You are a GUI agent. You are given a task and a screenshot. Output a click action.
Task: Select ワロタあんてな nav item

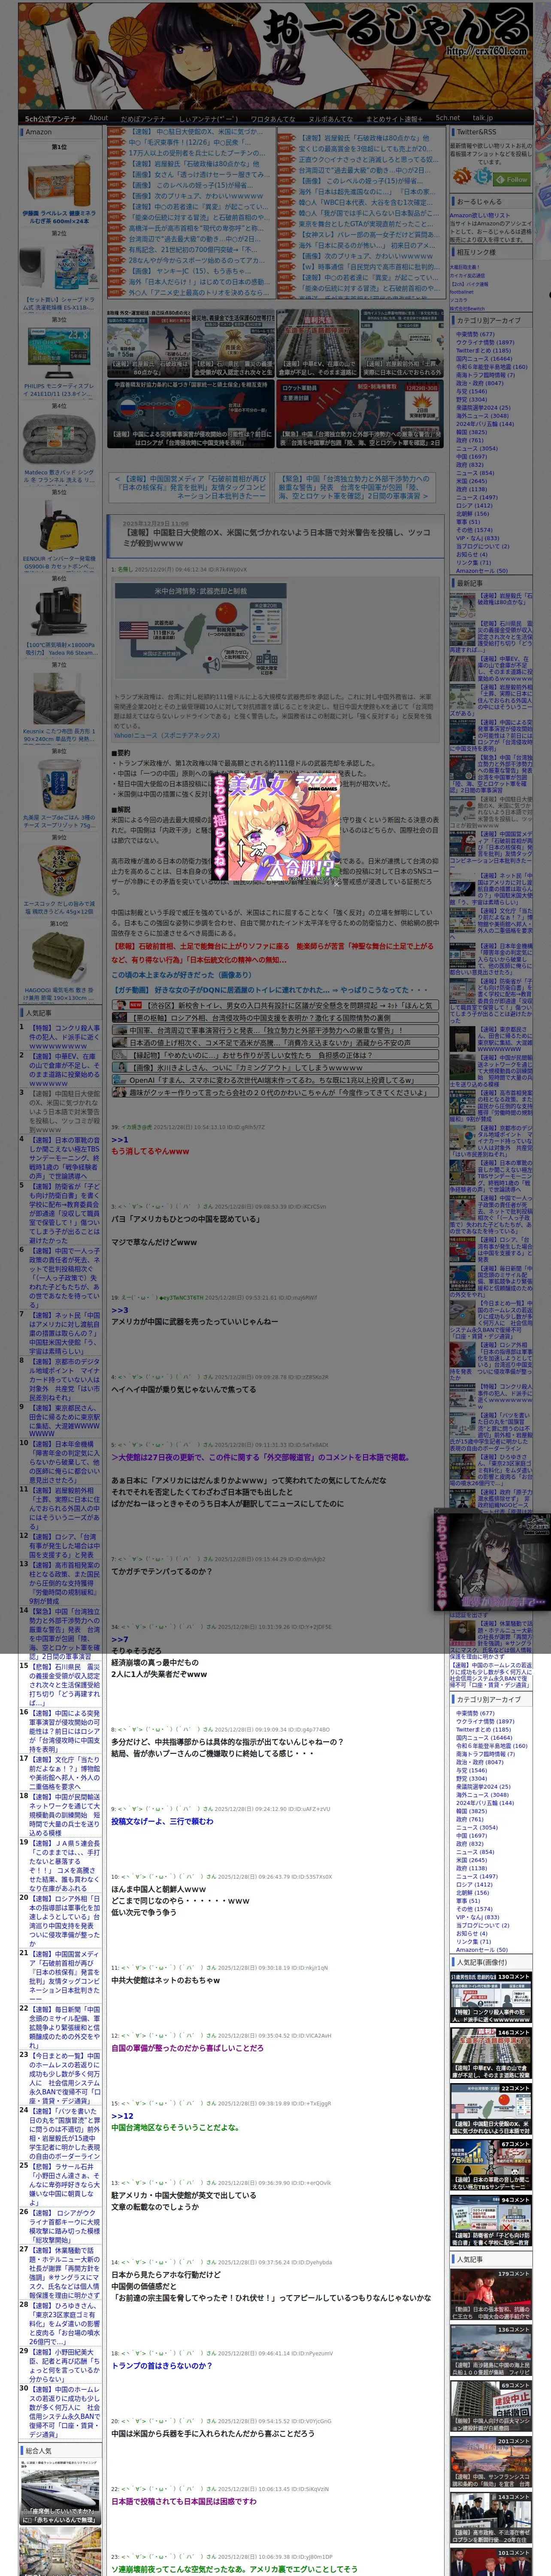273,118
